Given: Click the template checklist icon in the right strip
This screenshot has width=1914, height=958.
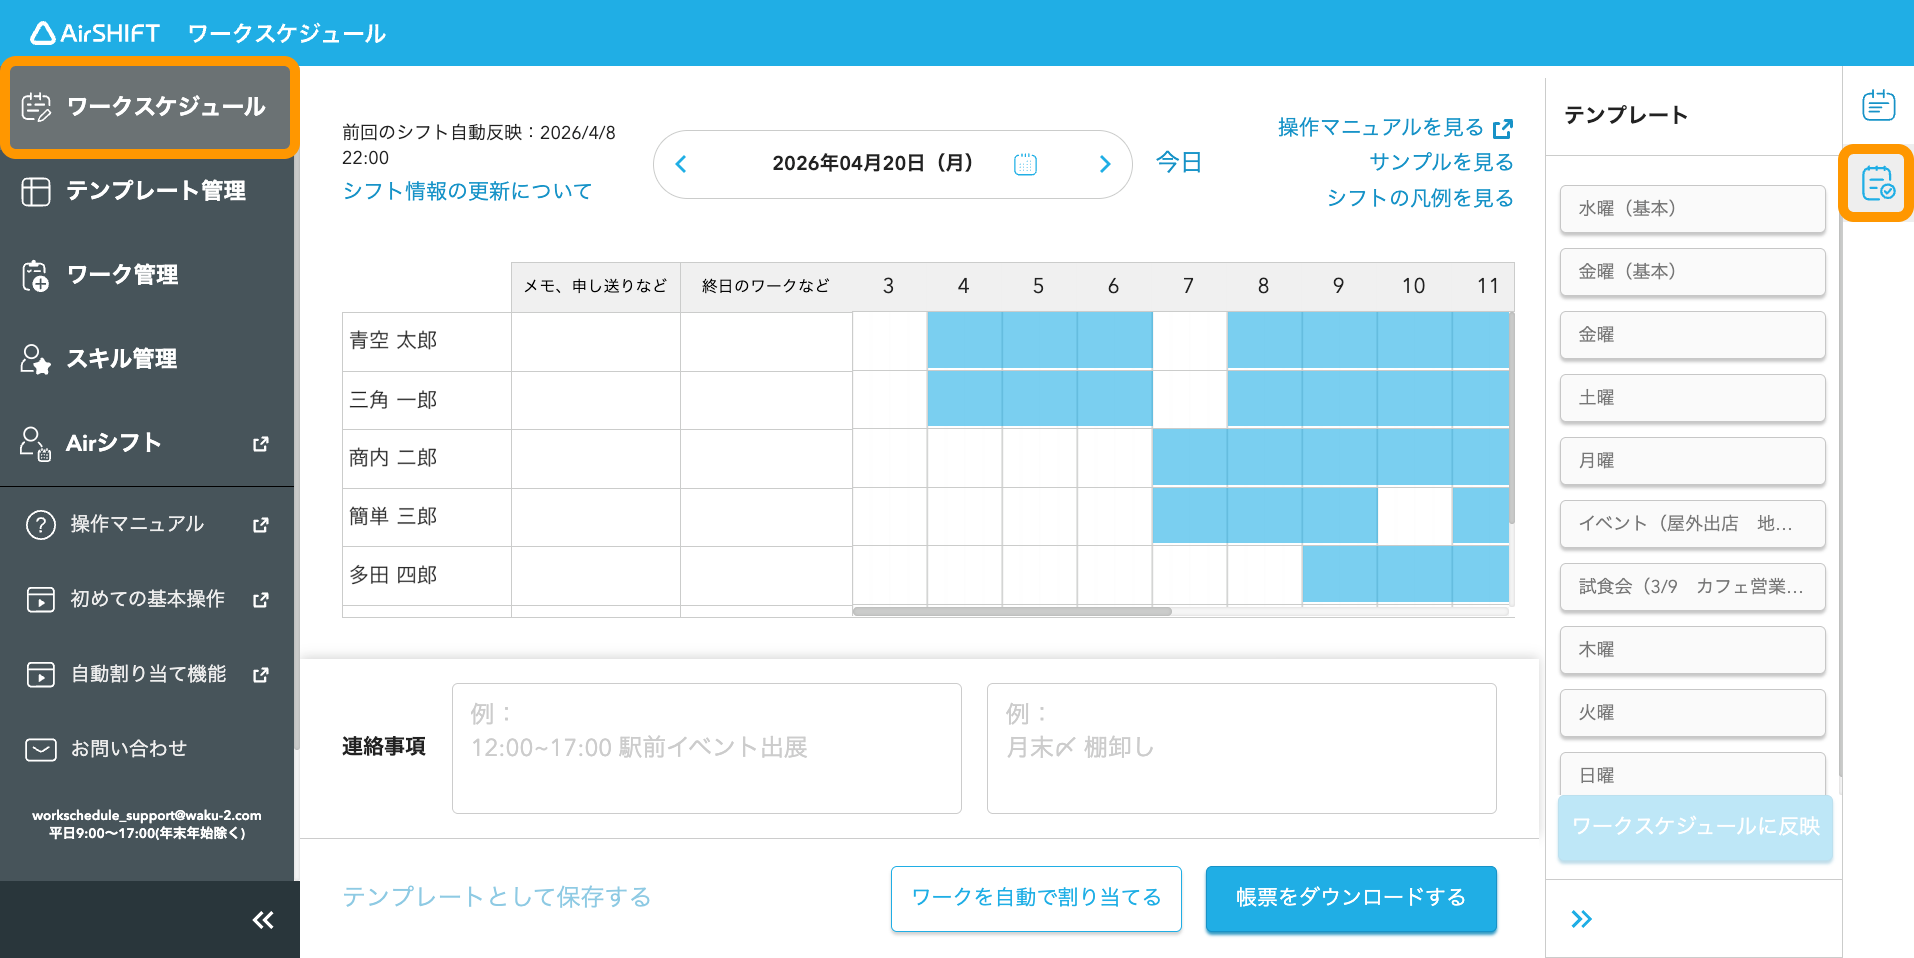Looking at the screenshot, I should tap(1878, 184).
